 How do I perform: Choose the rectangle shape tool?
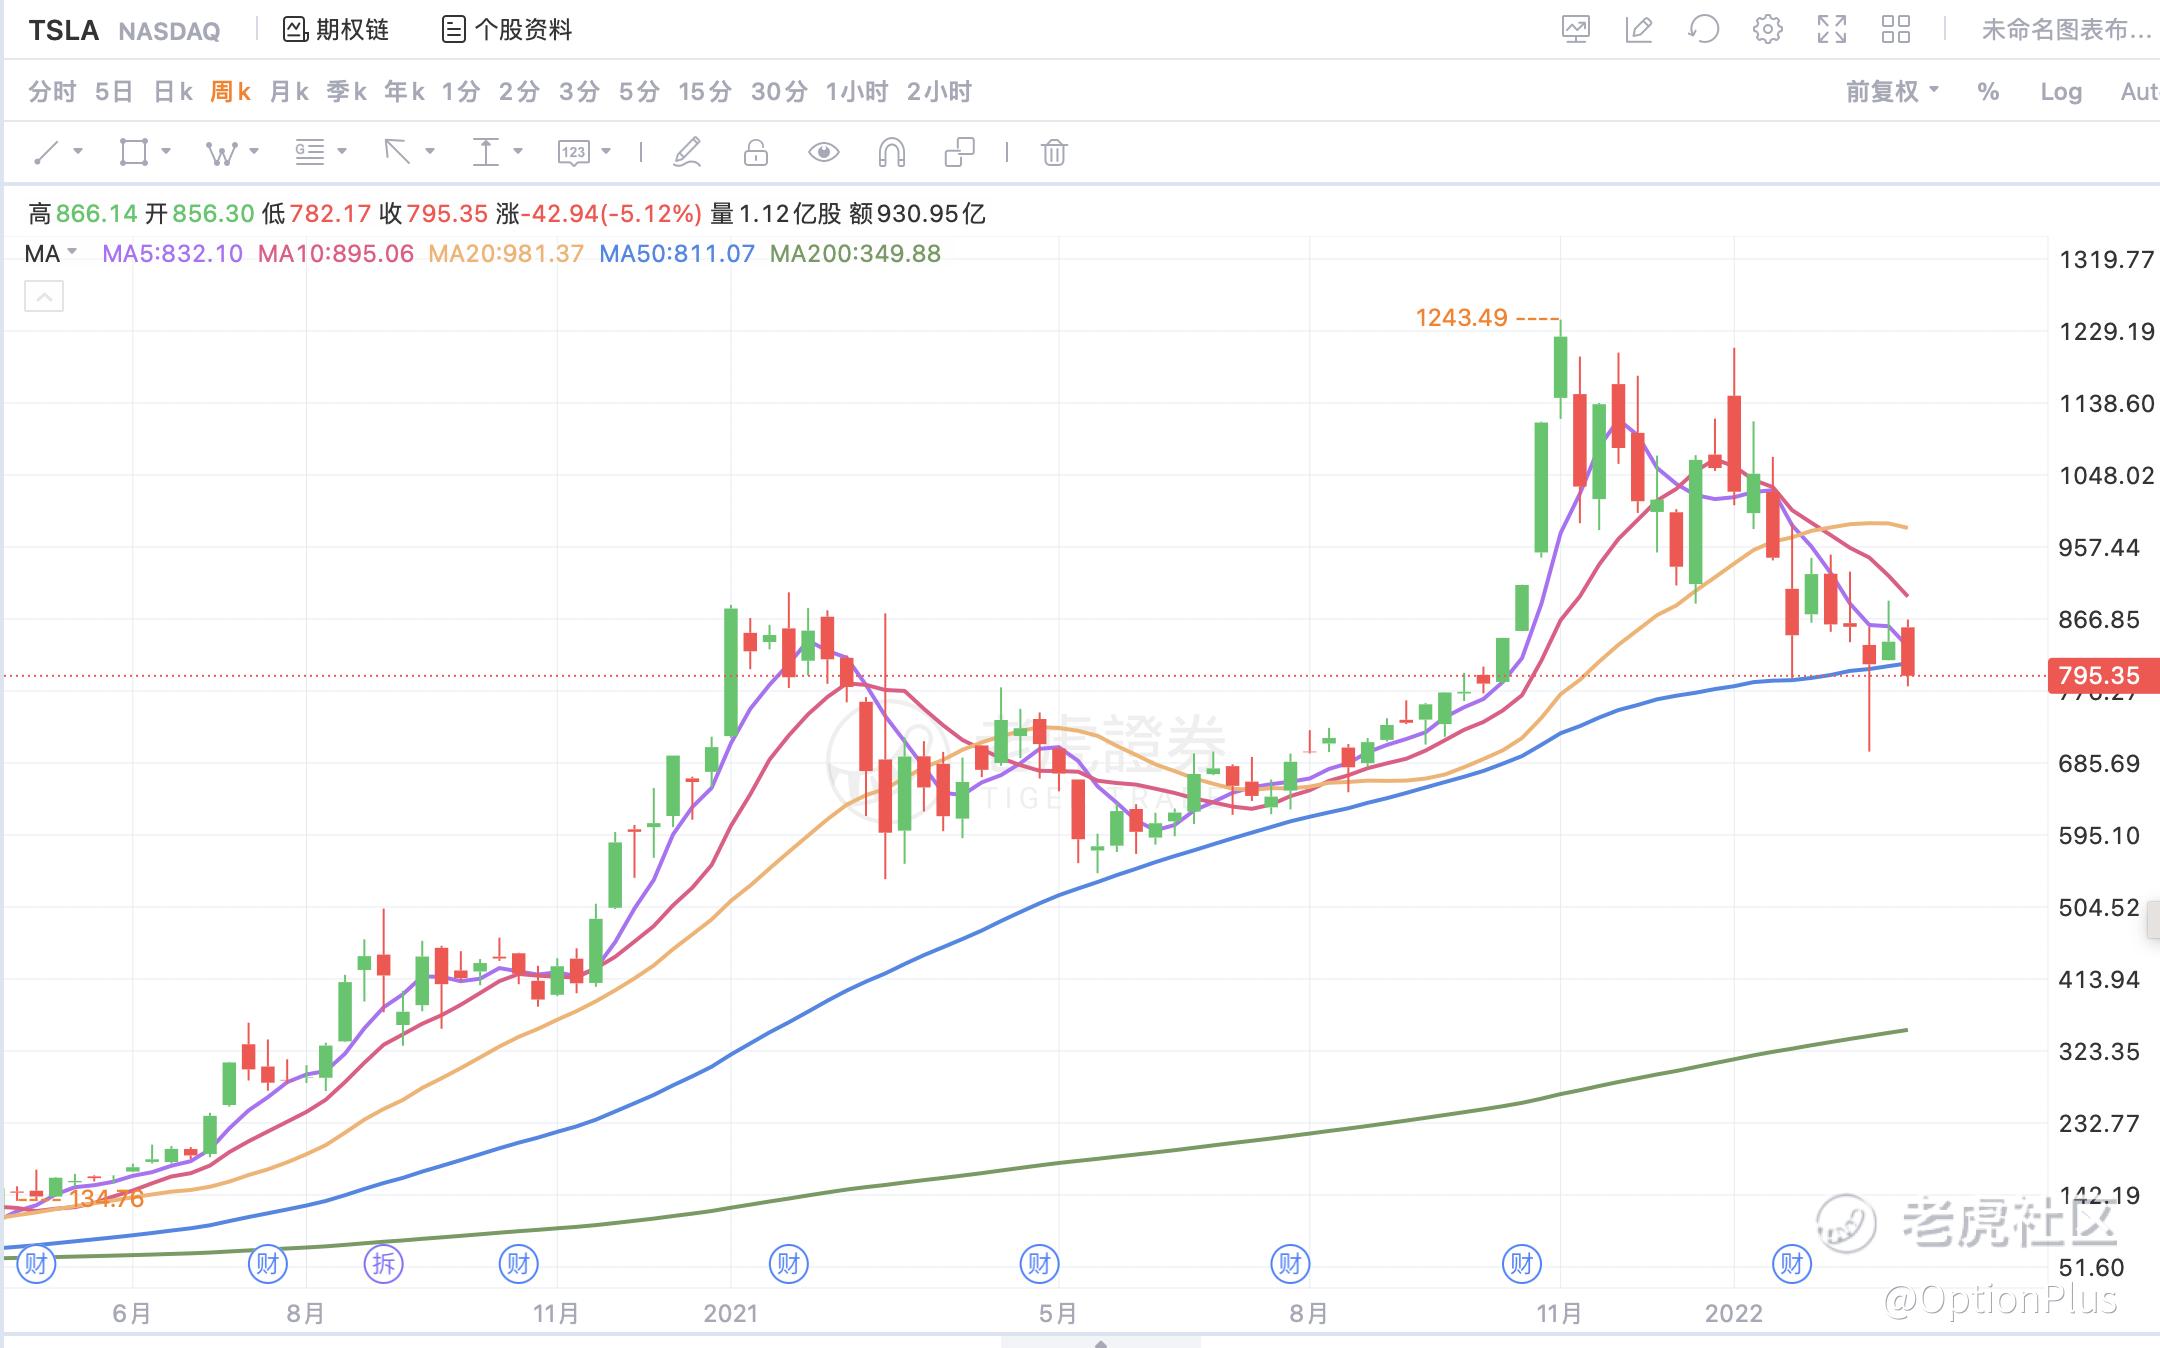point(133,153)
